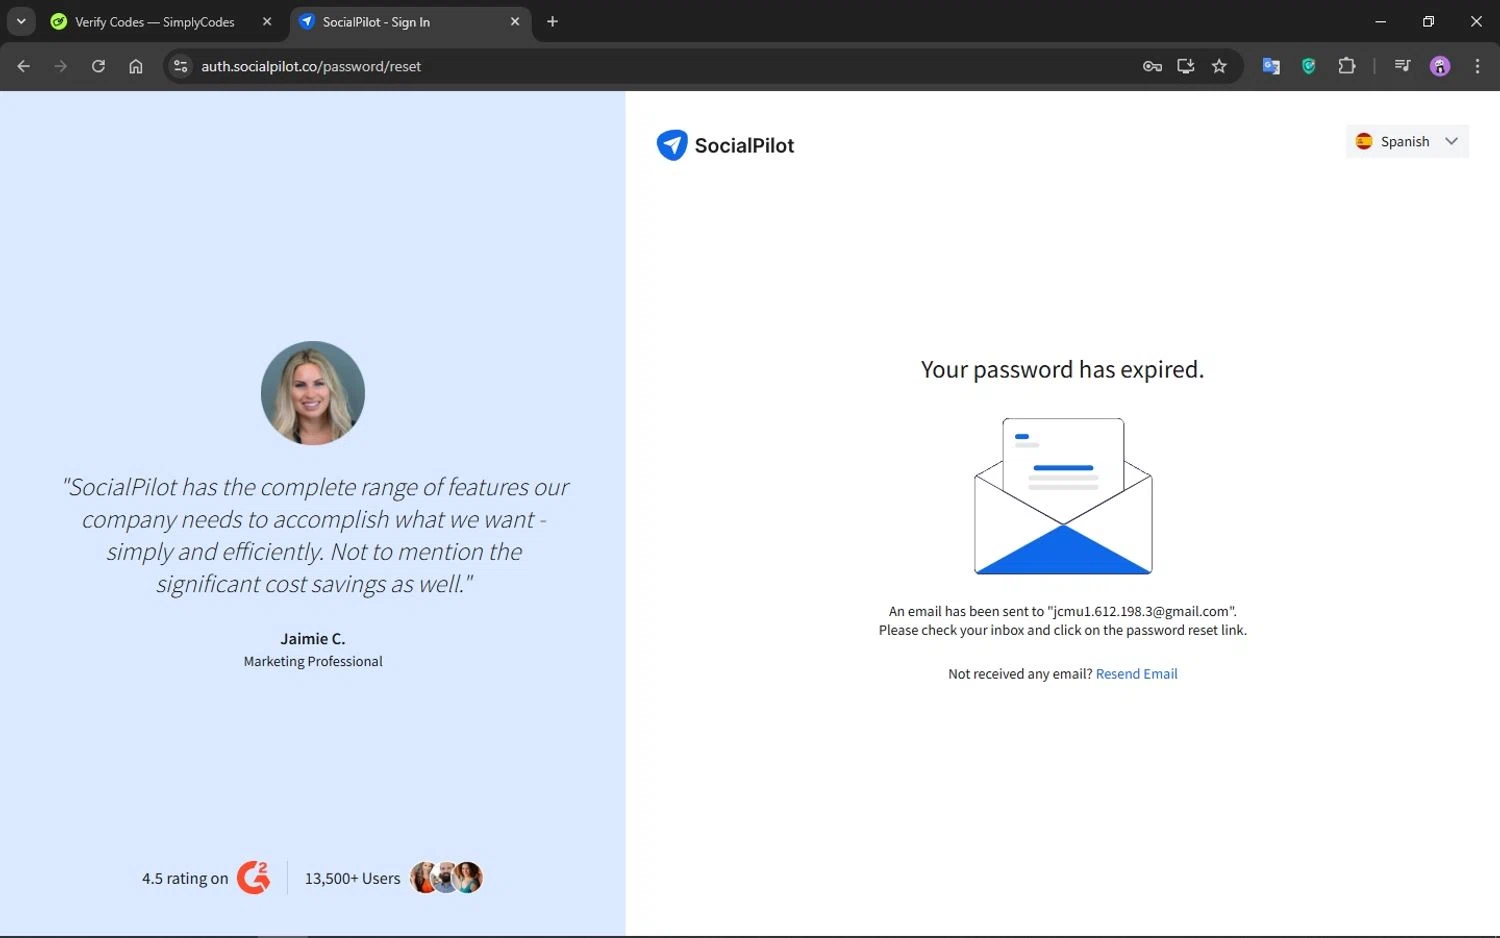Click the group of user avatars
The width and height of the screenshot is (1500, 938).
click(446, 878)
